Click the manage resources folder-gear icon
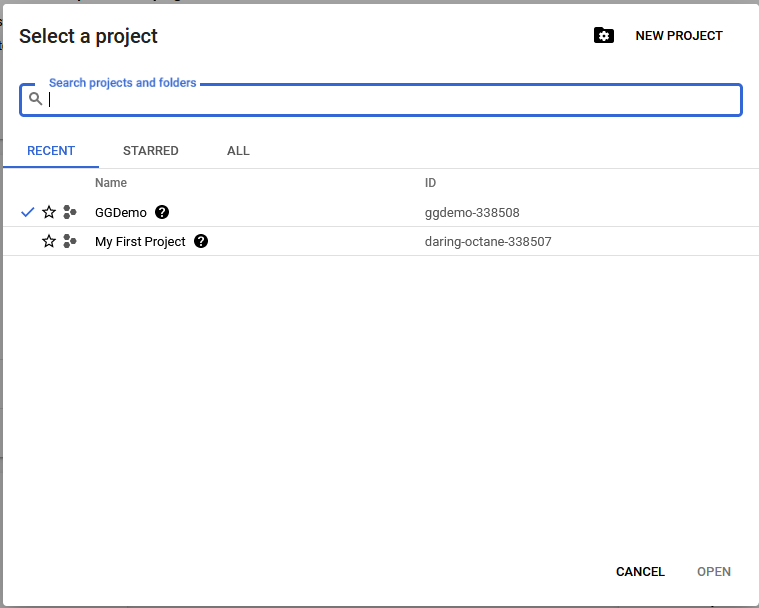Image resolution: width=759 pixels, height=608 pixels. (x=603, y=36)
